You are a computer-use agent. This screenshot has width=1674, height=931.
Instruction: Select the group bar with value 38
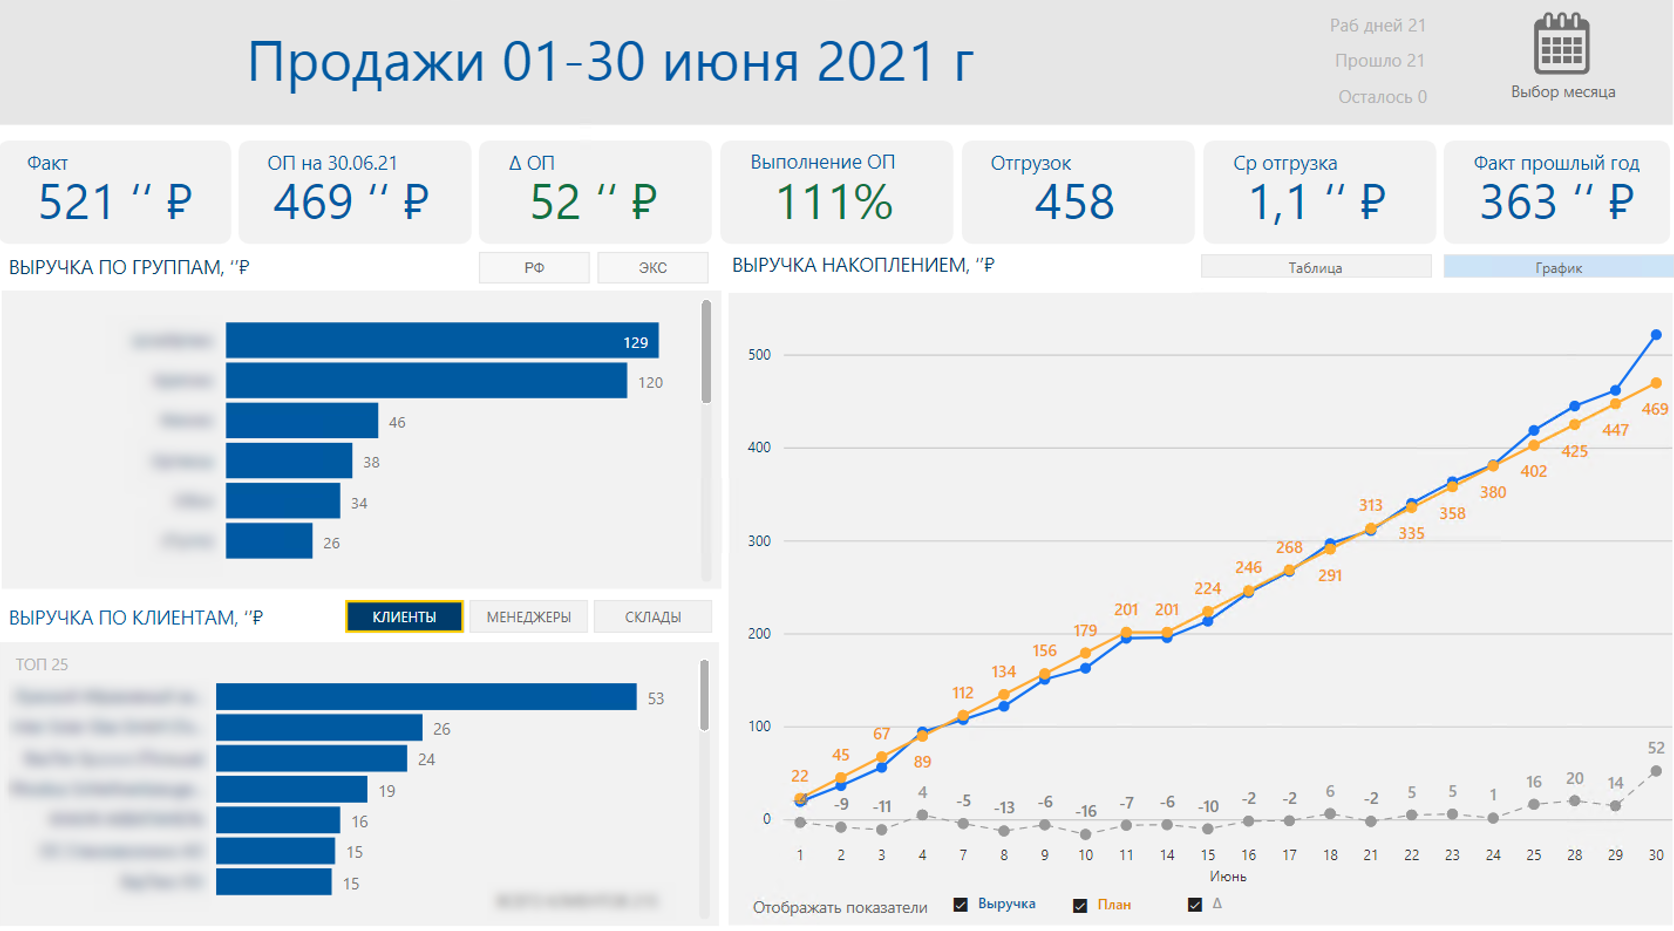coord(289,461)
